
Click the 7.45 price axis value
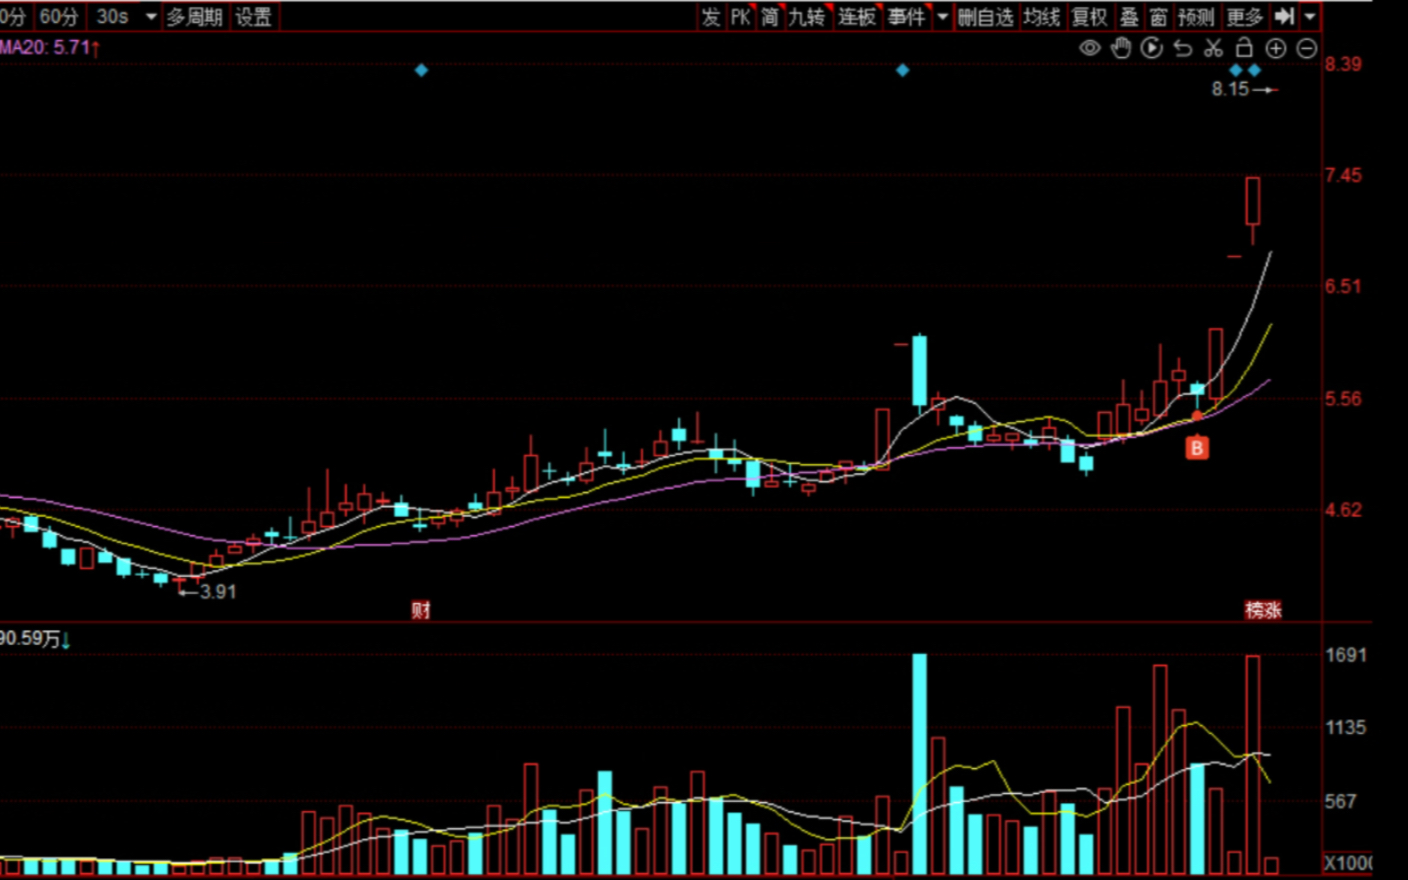click(1343, 175)
